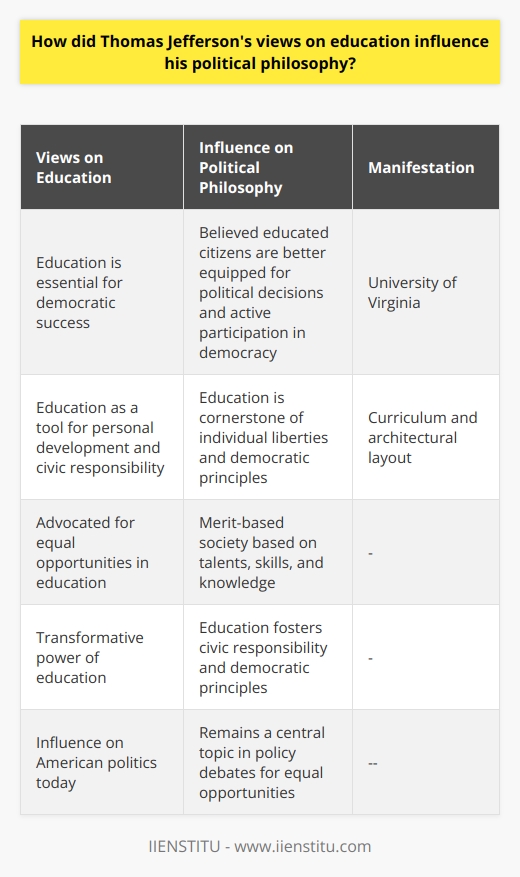This screenshot has width=520, height=877.
Task: Click the 'Merit-based society based on talents' cell
Action: (x=267, y=552)
